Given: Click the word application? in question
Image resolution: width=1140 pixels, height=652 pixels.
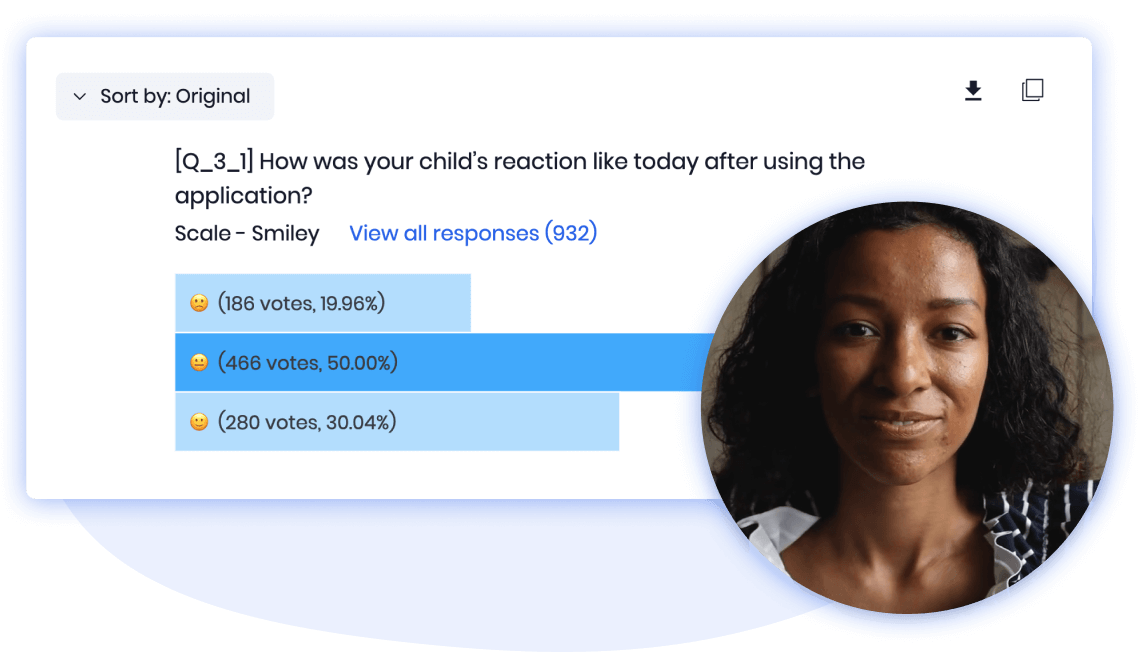Looking at the screenshot, I should click(244, 196).
